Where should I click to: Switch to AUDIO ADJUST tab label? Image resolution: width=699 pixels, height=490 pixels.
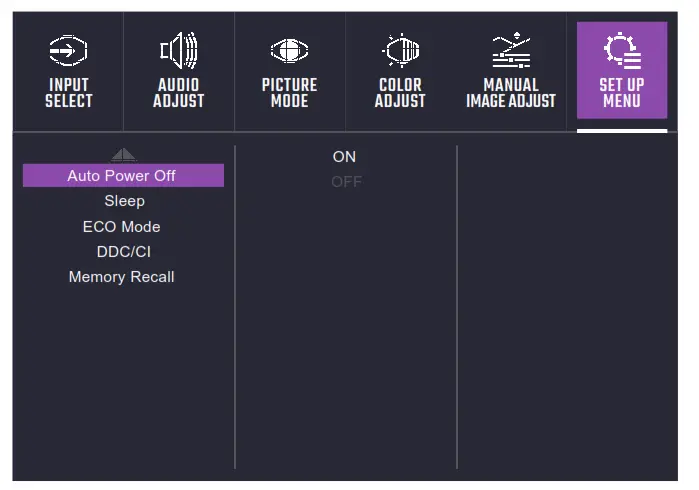[179, 93]
